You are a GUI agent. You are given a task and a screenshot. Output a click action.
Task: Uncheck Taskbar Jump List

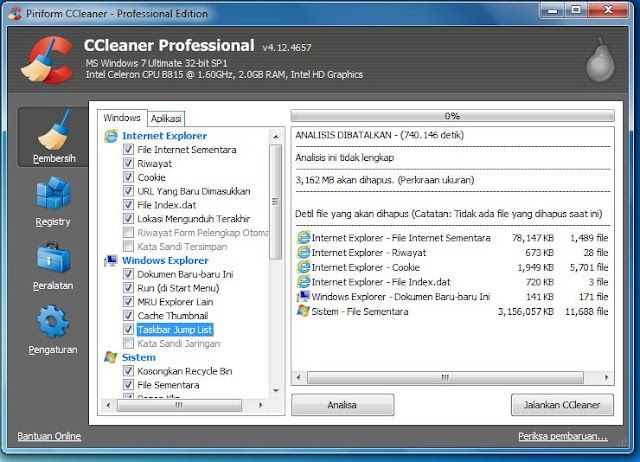[128, 329]
